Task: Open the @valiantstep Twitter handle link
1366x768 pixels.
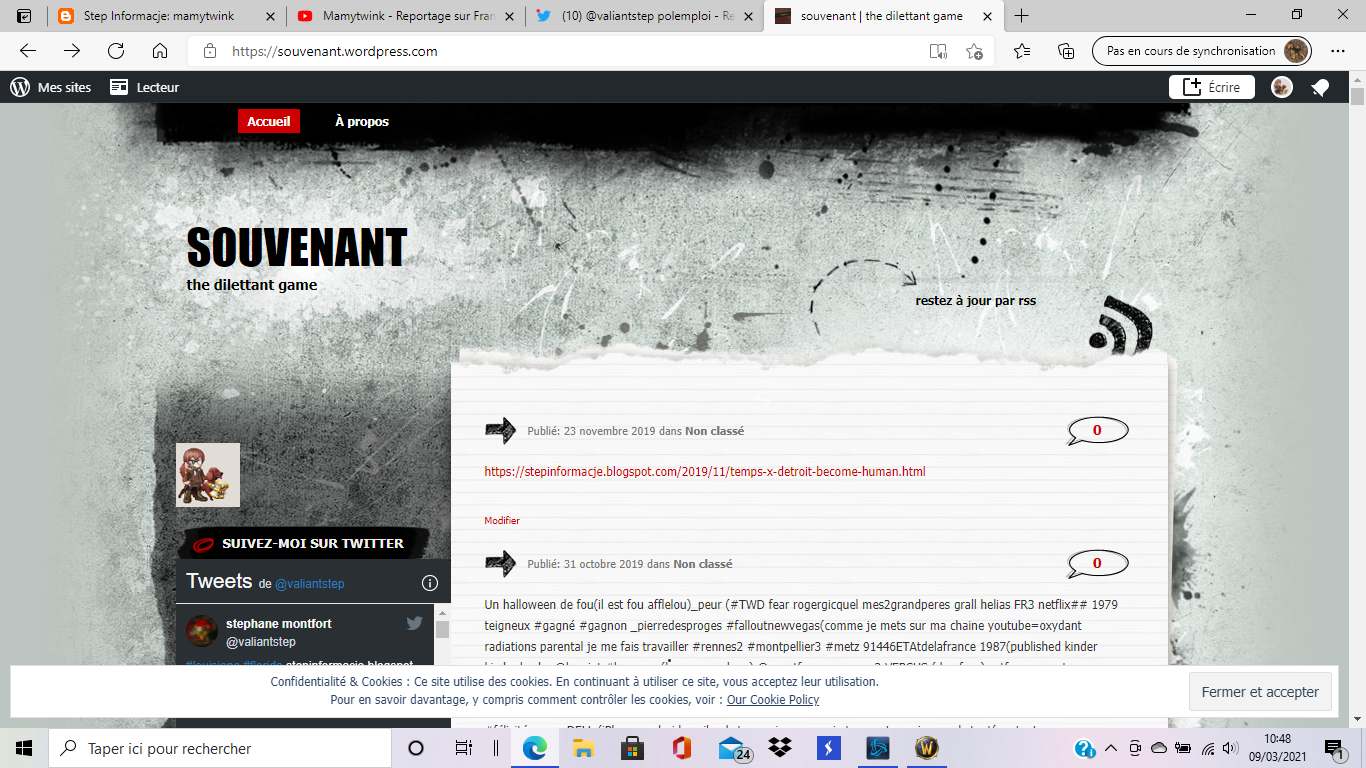Action: point(309,583)
